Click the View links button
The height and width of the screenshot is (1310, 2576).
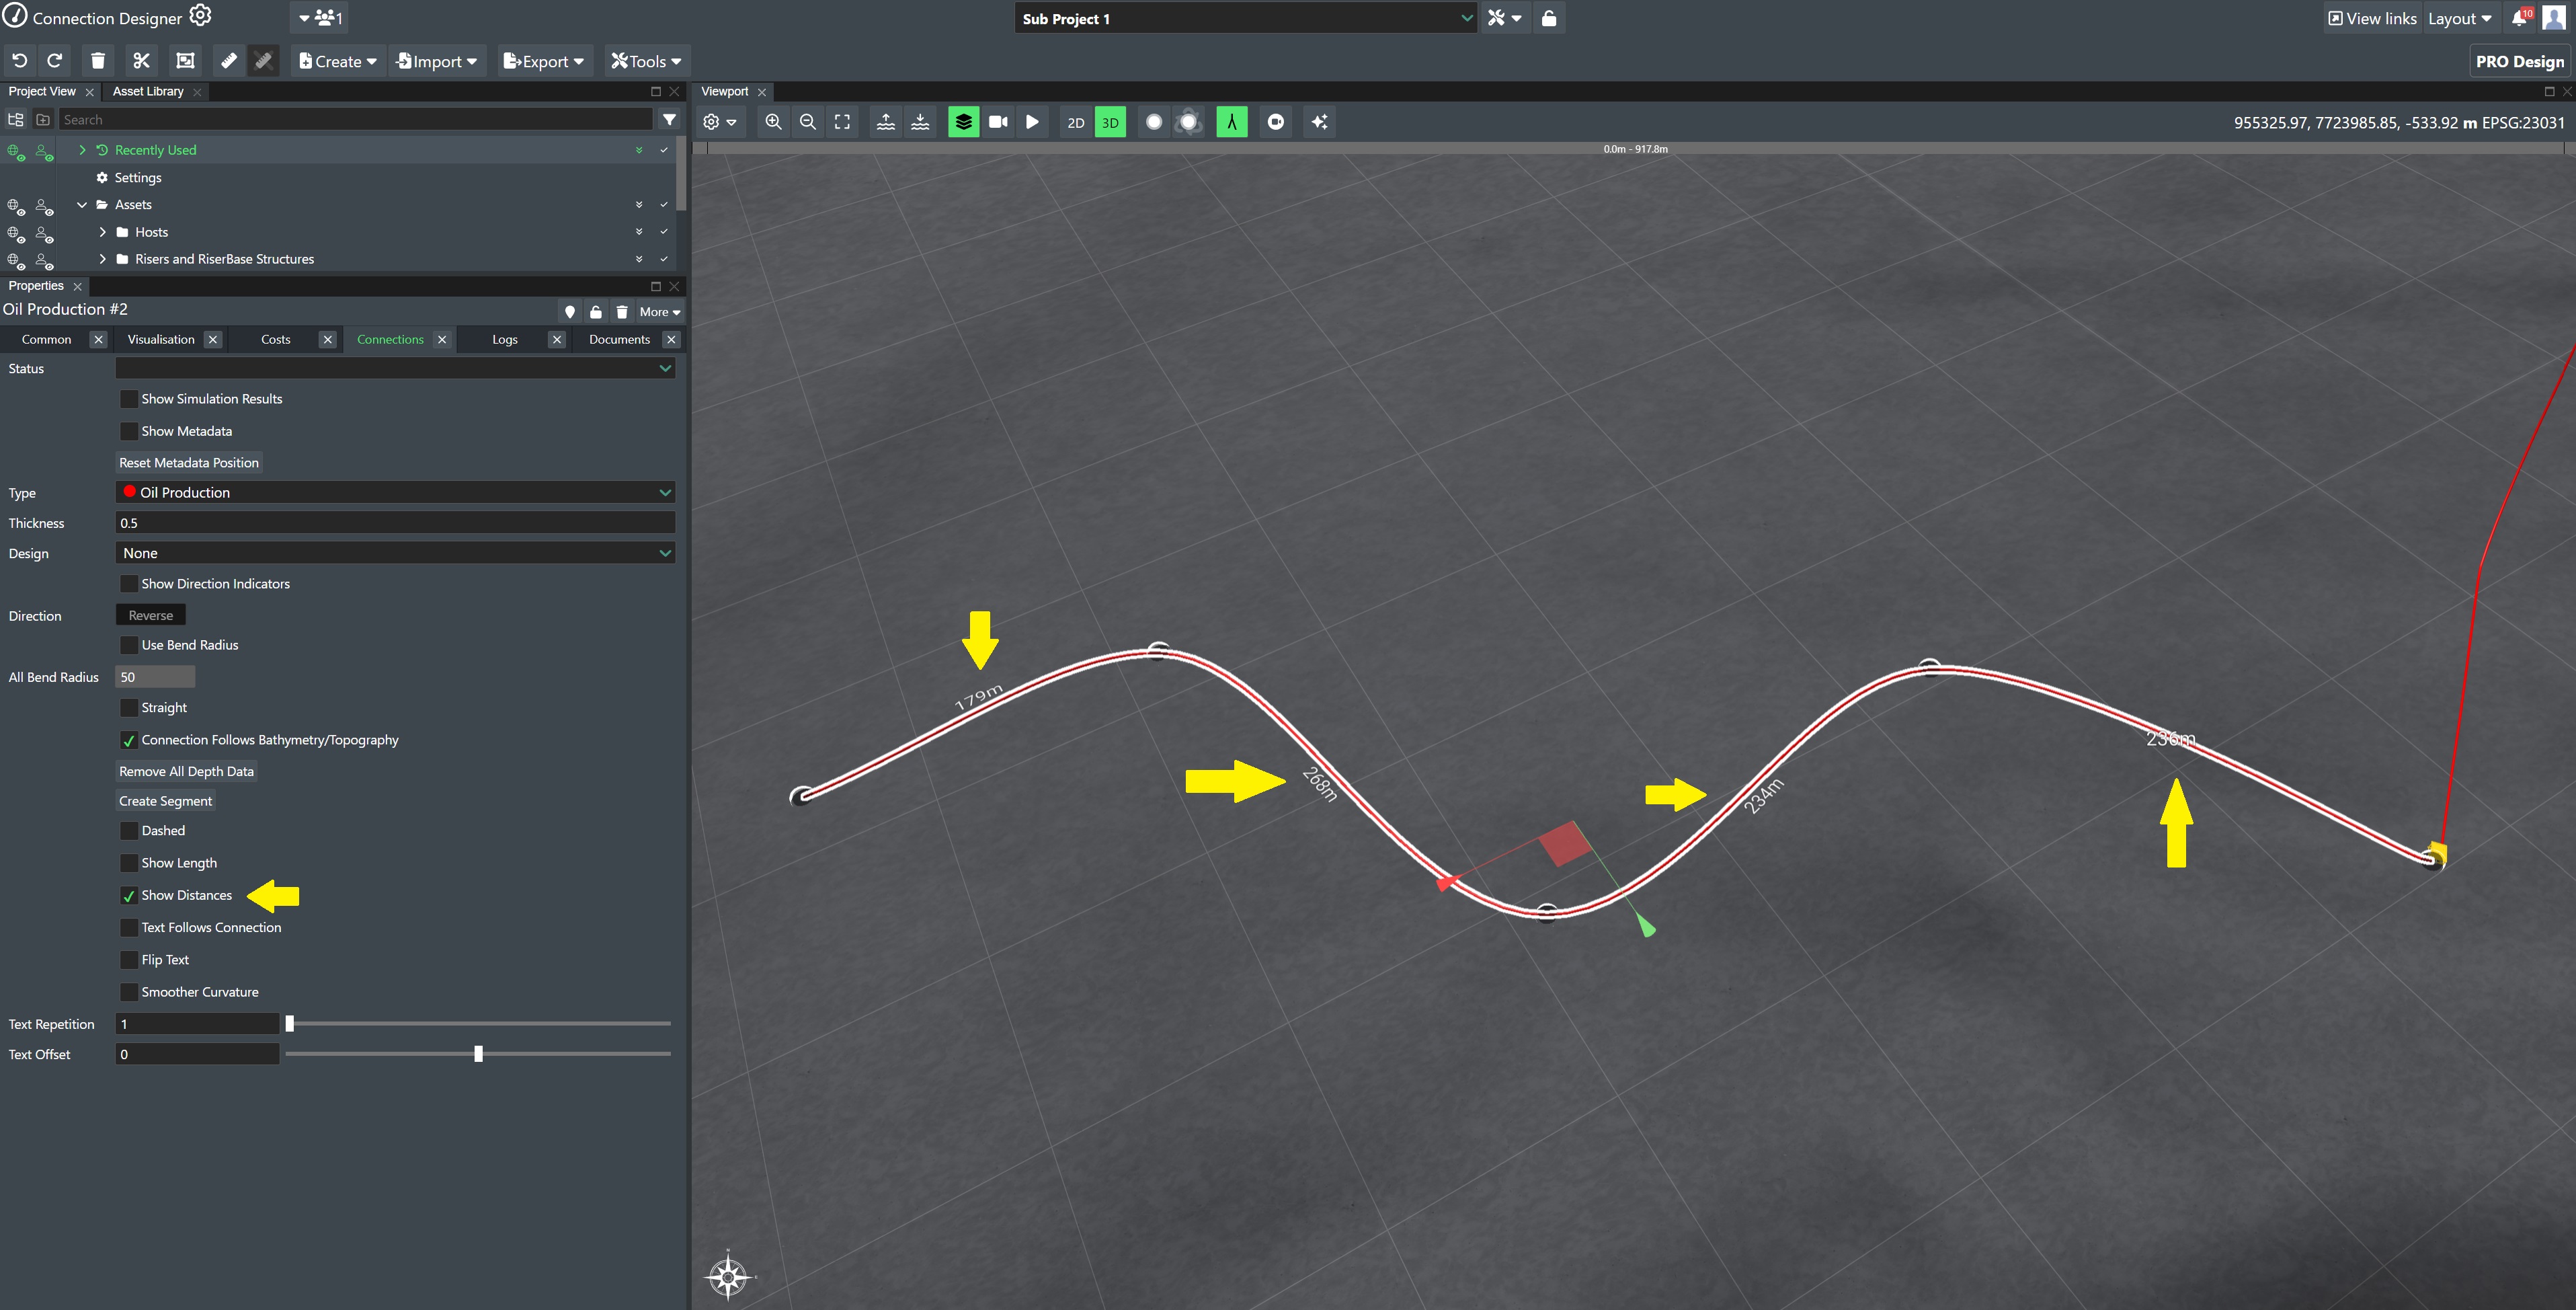(x=2373, y=18)
